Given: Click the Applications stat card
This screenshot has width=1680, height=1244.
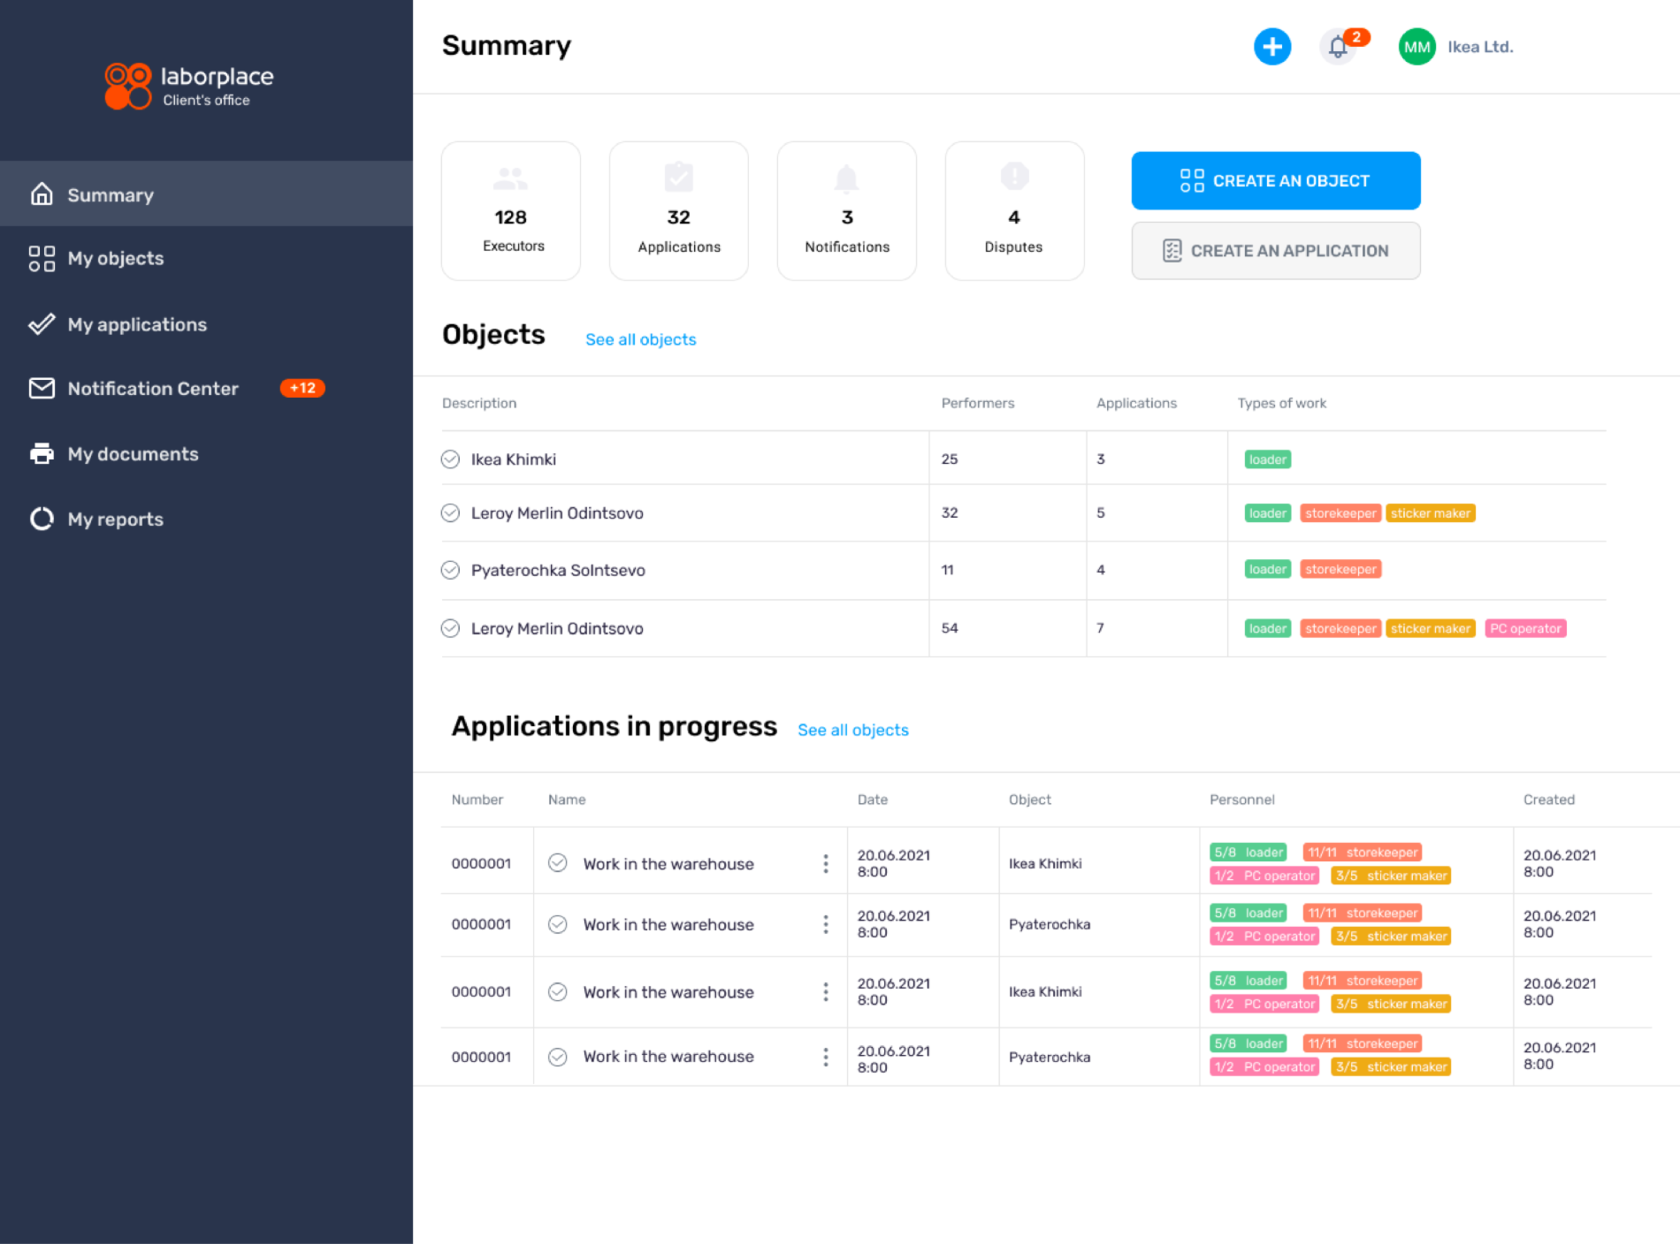Looking at the screenshot, I should (679, 211).
